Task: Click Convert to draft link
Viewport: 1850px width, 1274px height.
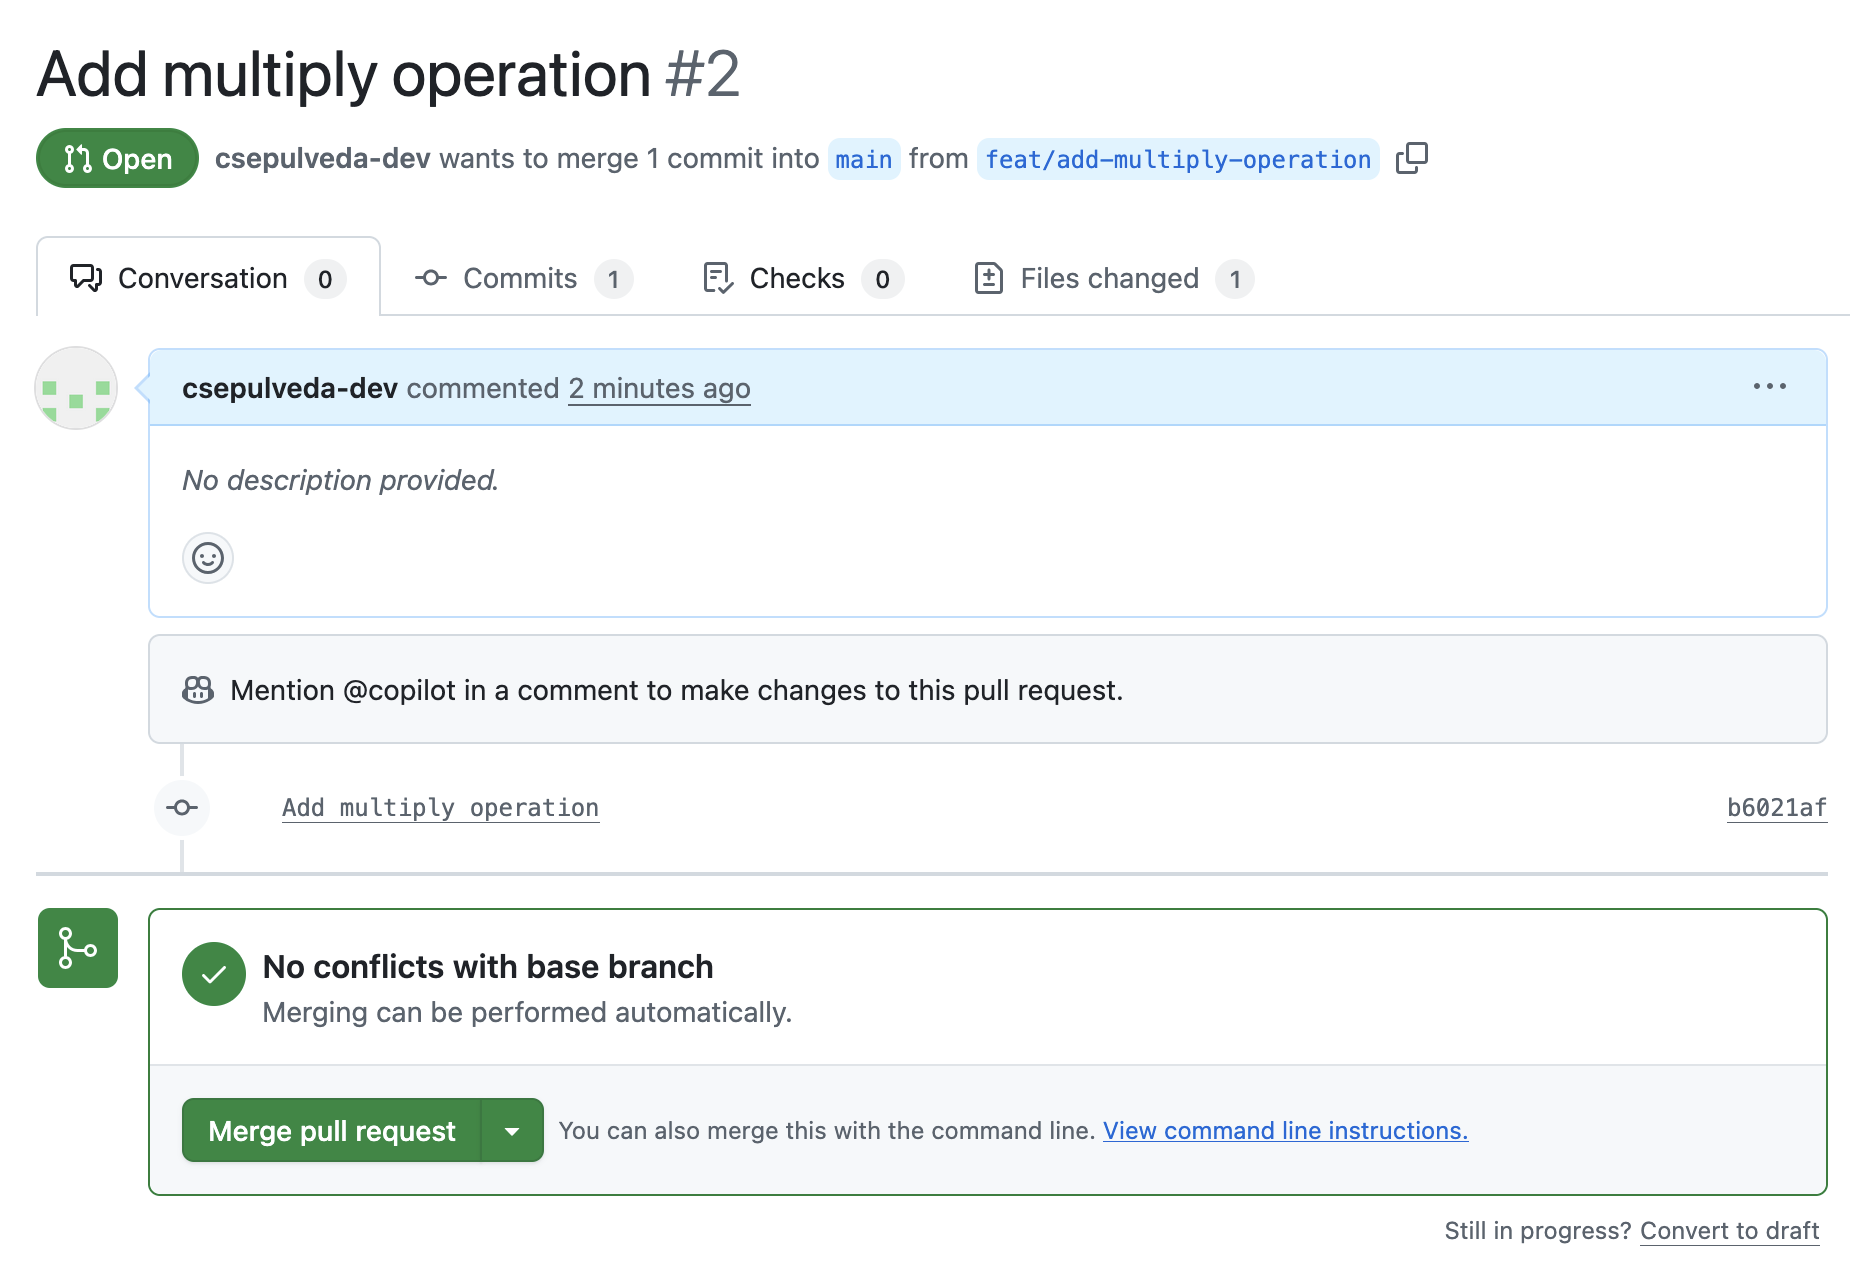Action: tap(1729, 1231)
